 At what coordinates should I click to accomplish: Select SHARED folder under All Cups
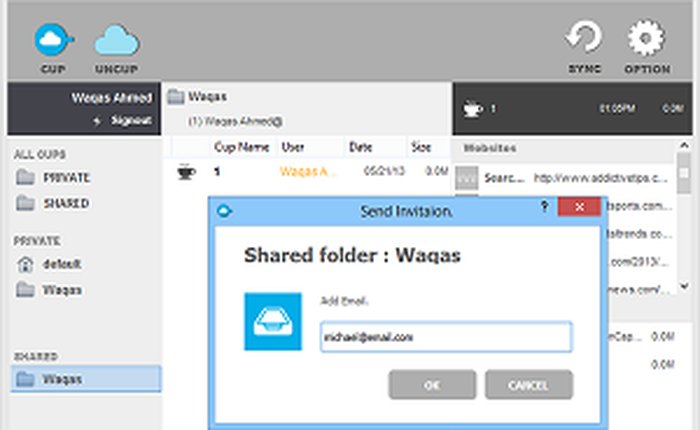click(66, 203)
